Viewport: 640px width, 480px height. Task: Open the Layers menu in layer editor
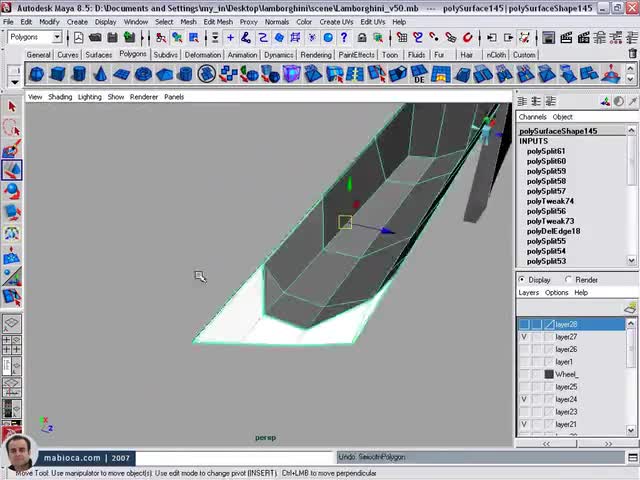(529, 293)
